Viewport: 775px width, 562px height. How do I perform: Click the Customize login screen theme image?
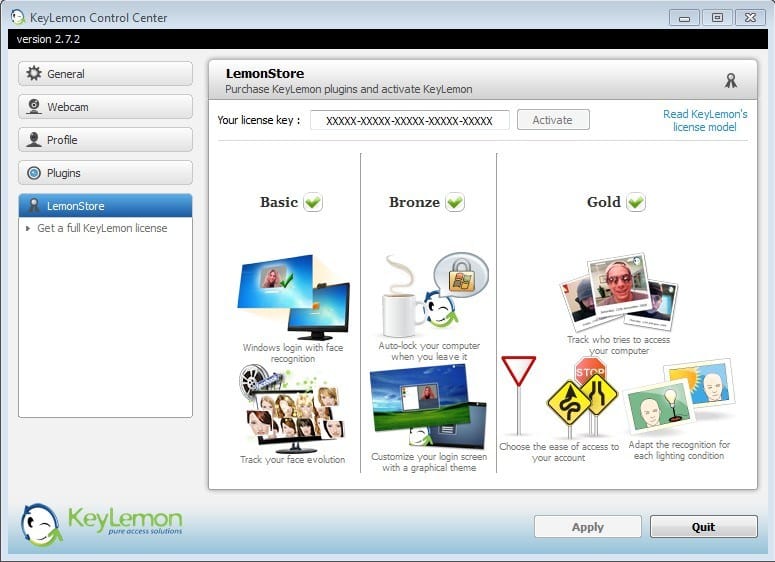[428, 406]
